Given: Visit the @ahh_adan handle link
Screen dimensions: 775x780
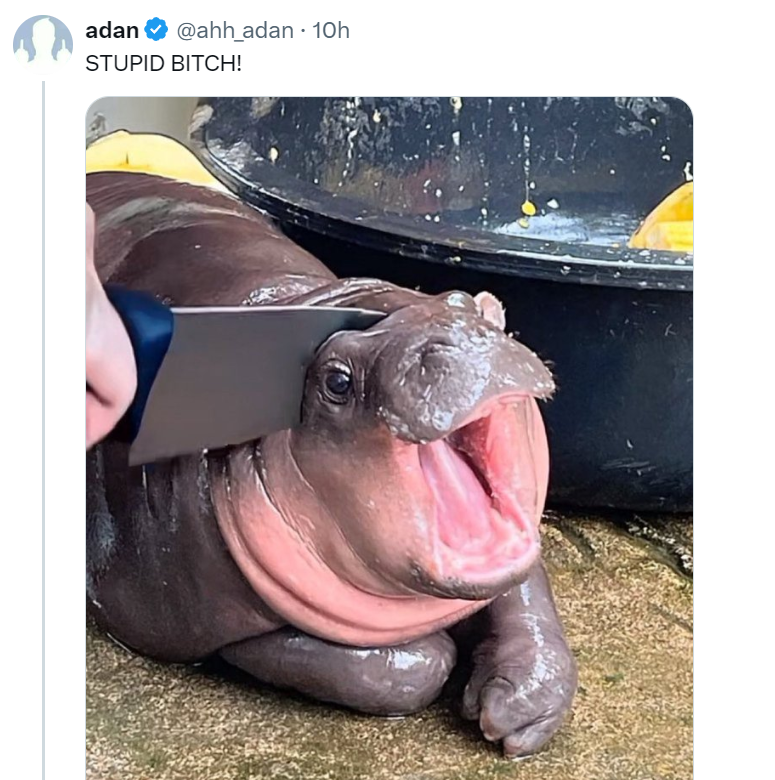Looking at the screenshot, I should point(235,30).
